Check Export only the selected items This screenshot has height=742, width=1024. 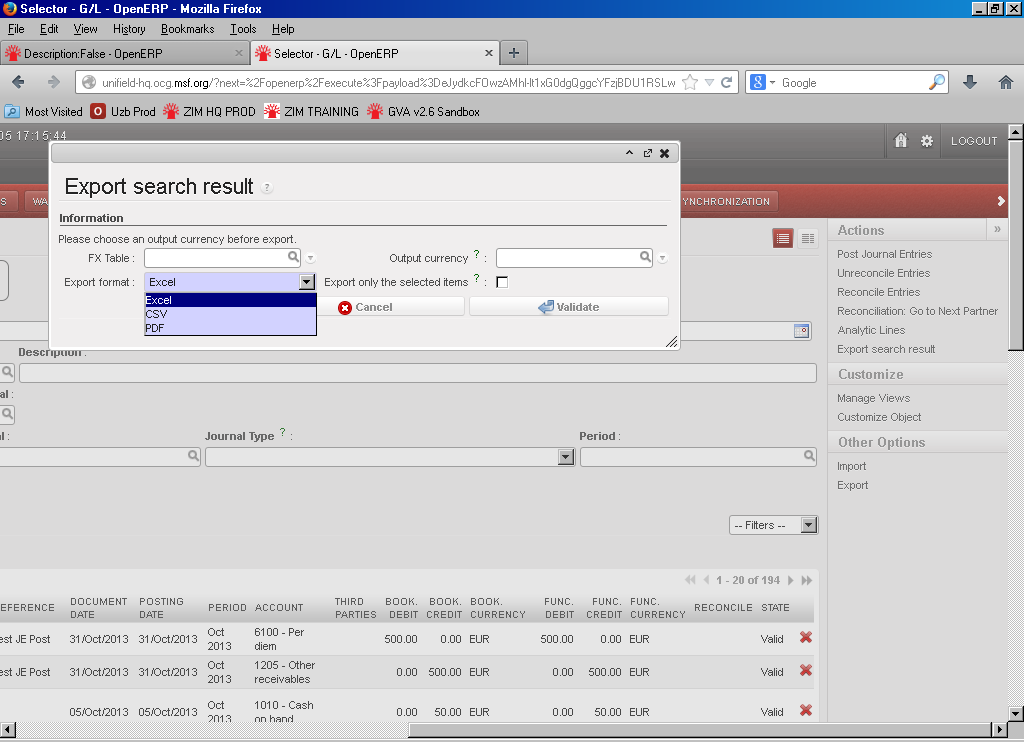502,282
